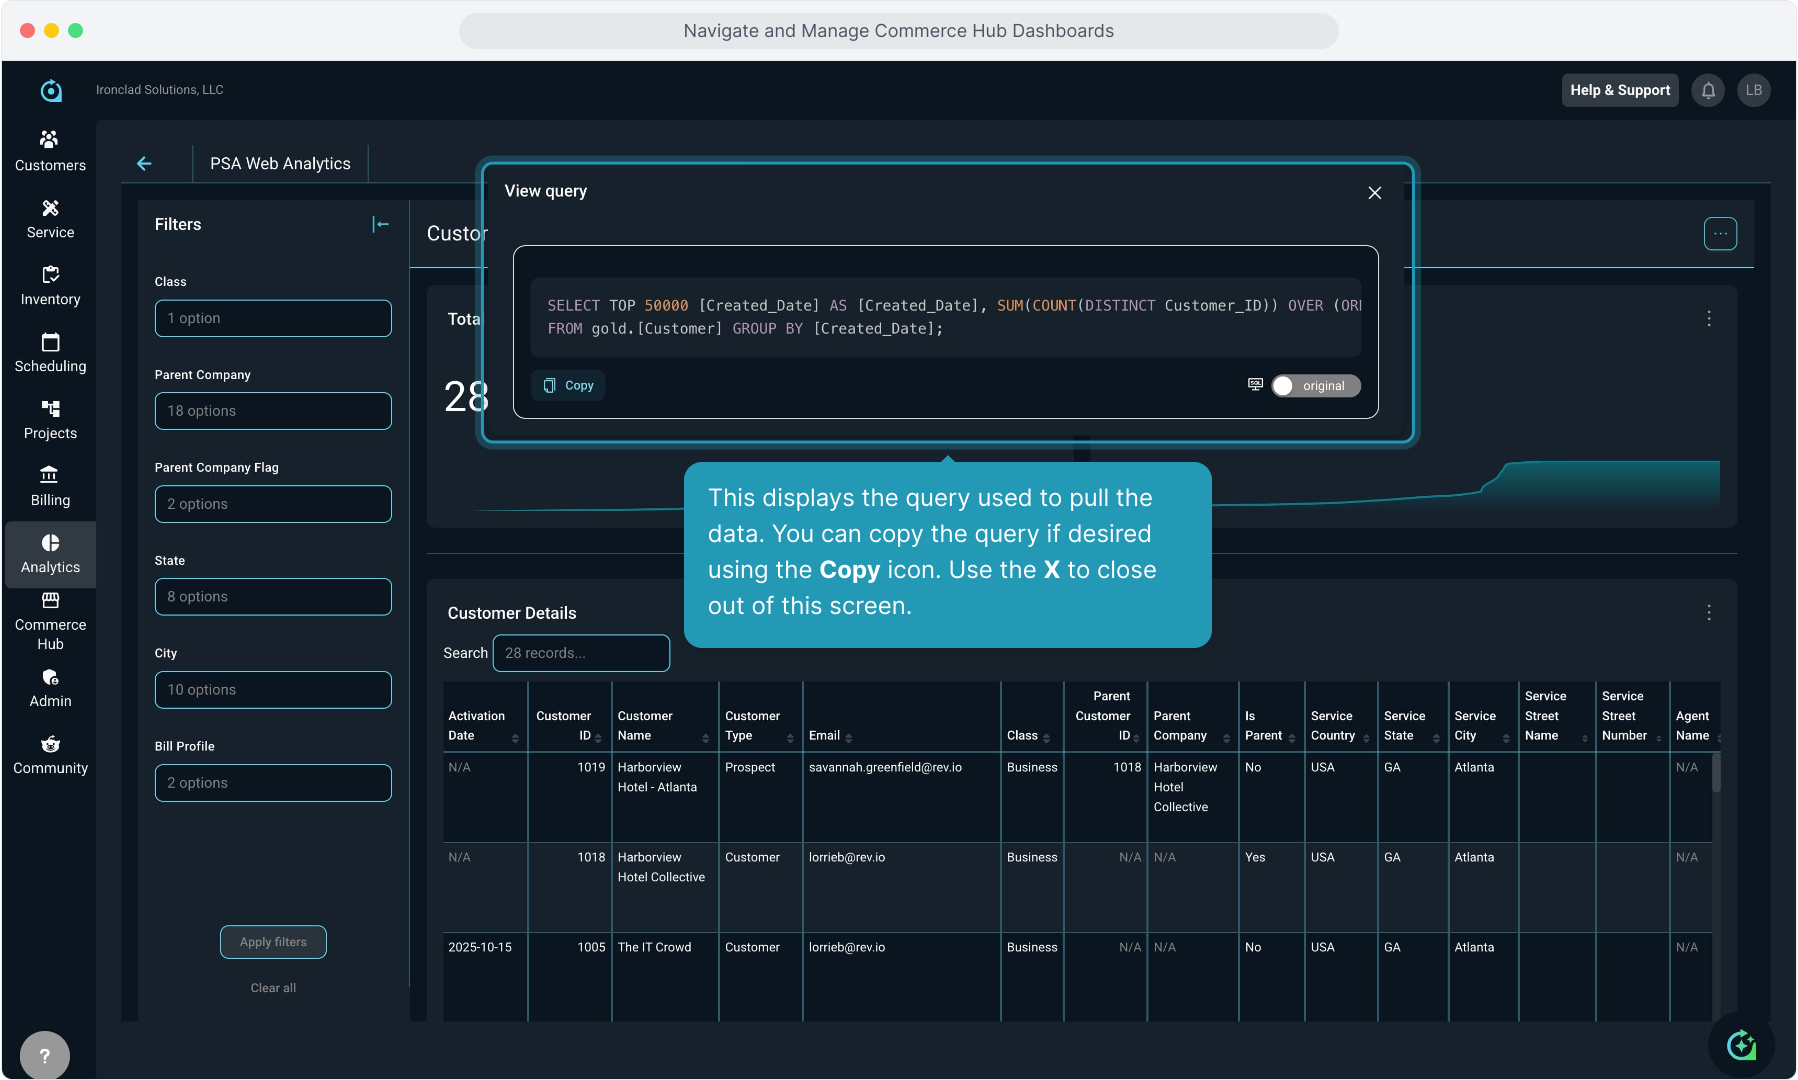This screenshot has width=1798, height=1080.
Task: Open the AI assistant sparkle icon
Action: [1741, 1045]
